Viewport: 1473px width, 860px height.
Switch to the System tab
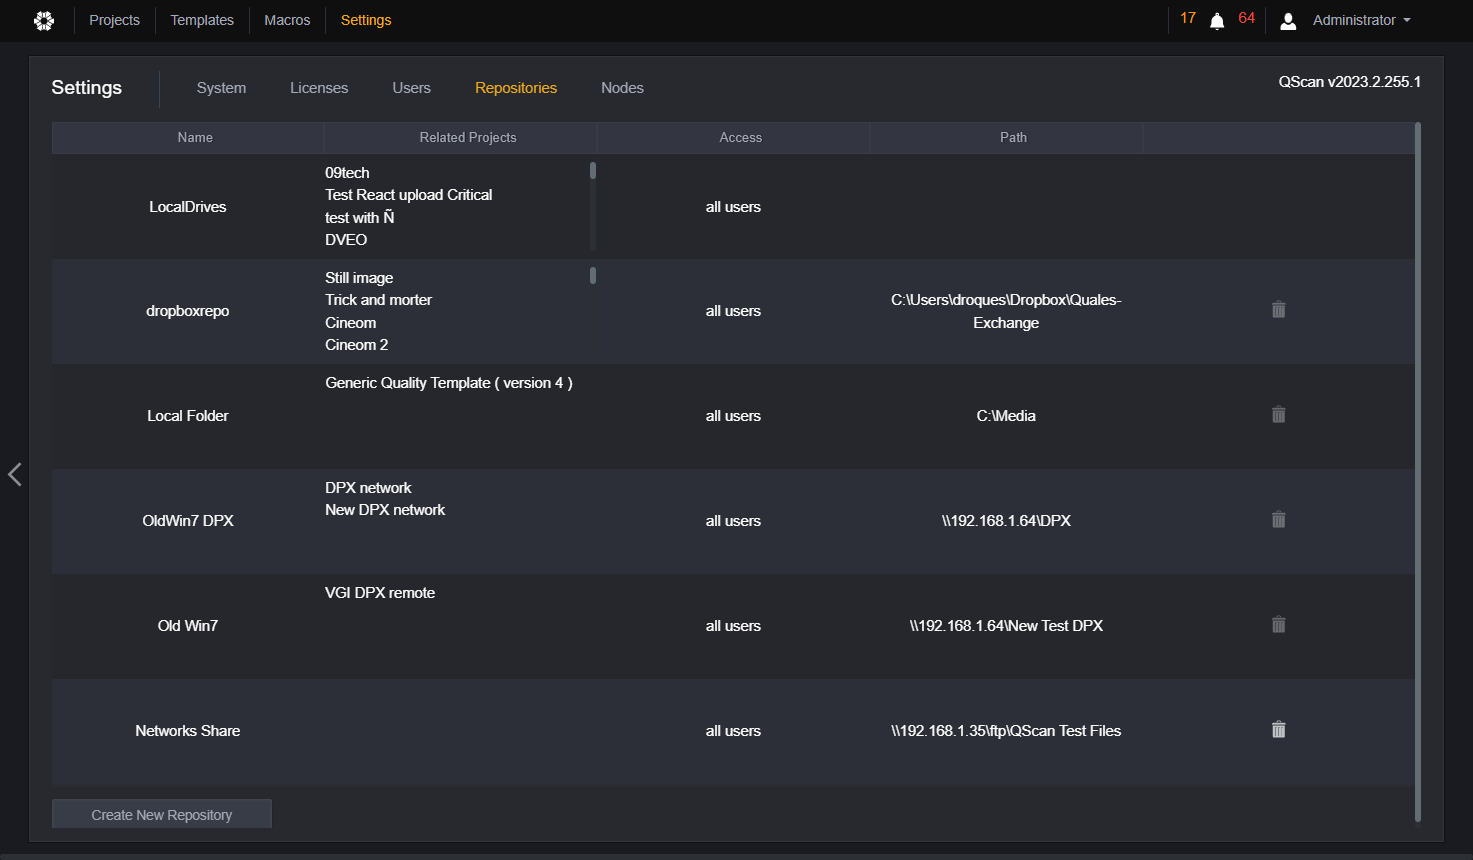point(221,88)
